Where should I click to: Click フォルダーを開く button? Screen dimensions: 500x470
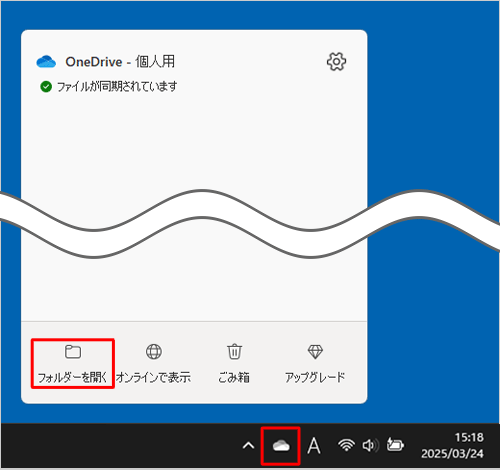[73, 363]
